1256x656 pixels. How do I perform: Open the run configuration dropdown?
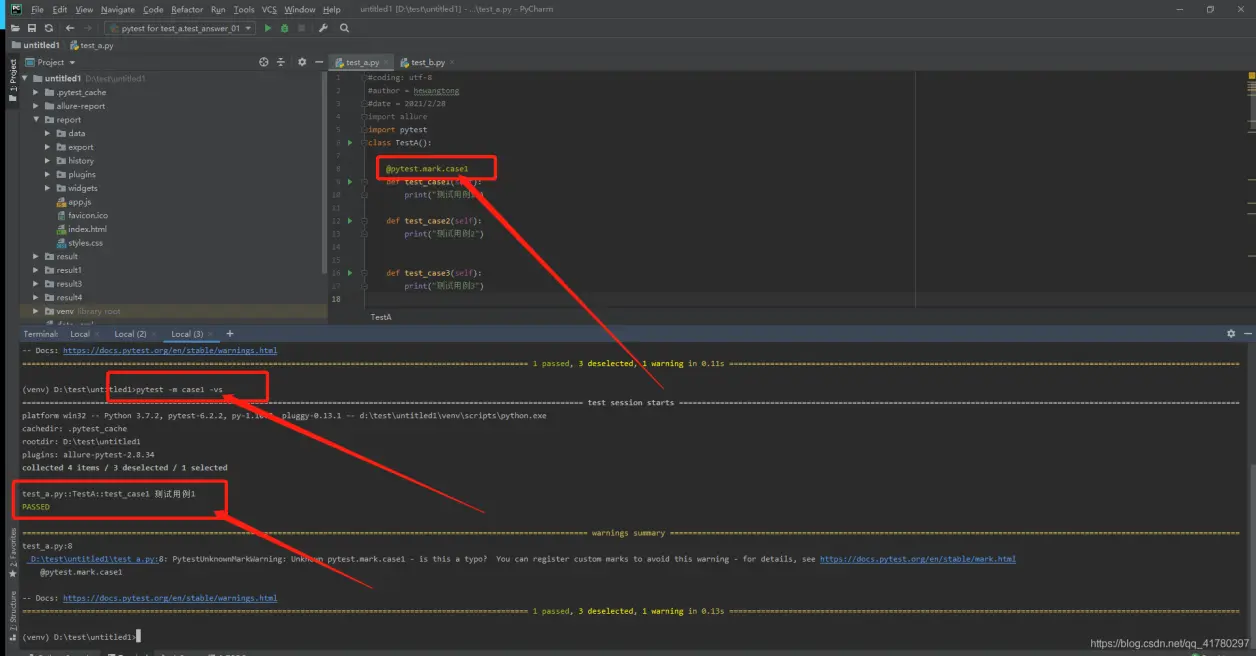pyautogui.click(x=180, y=28)
